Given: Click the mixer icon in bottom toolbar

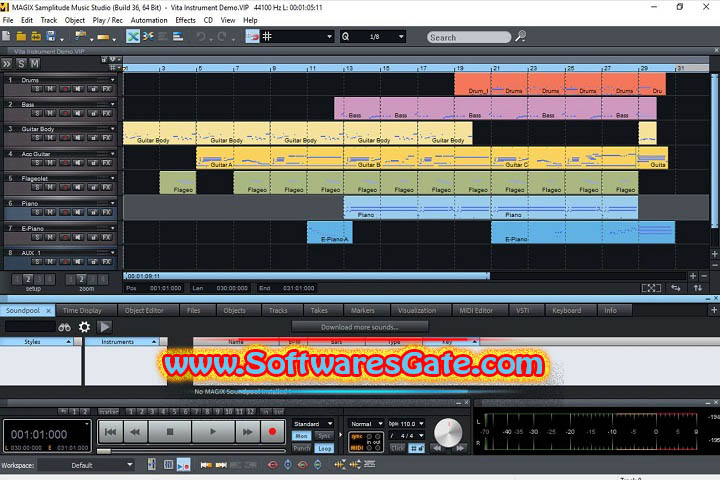Looking at the screenshot, I should tap(152, 465).
